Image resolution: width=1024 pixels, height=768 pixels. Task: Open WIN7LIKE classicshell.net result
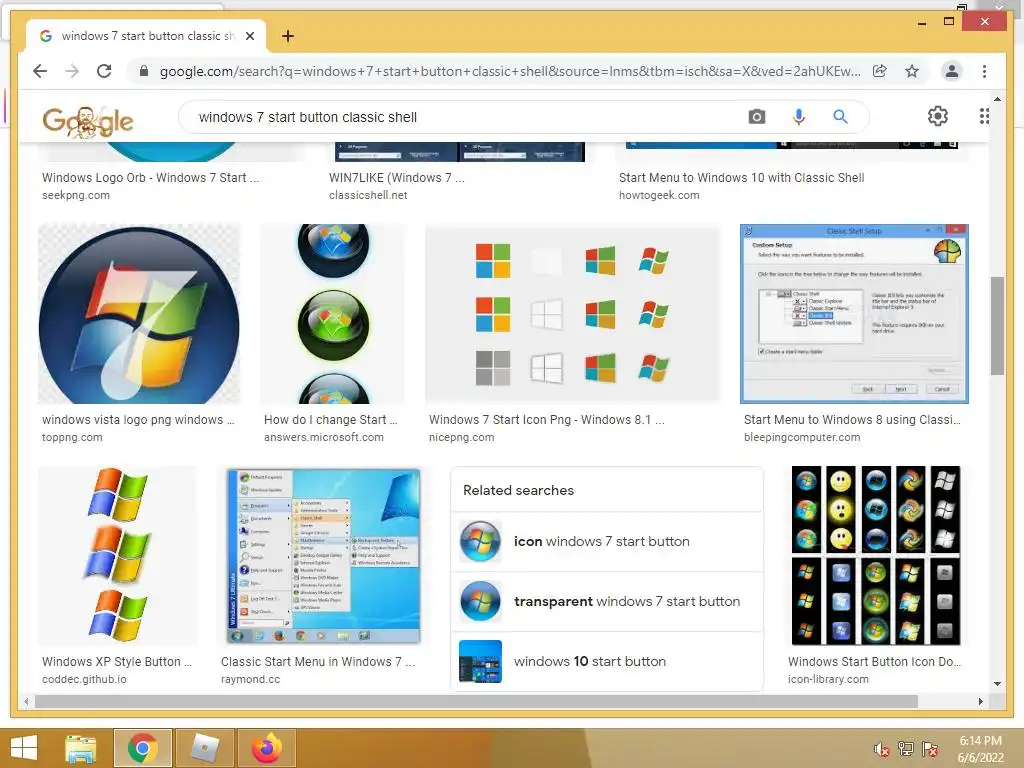pos(396,178)
